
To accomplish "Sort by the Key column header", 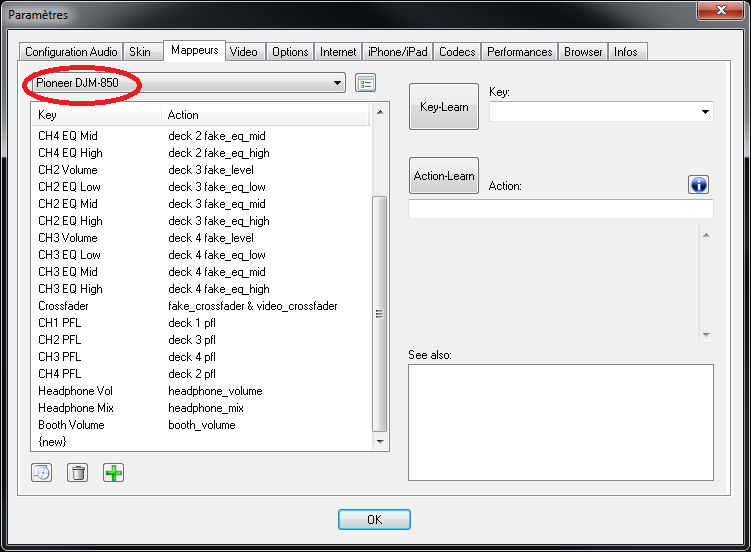I will coord(97,115).
